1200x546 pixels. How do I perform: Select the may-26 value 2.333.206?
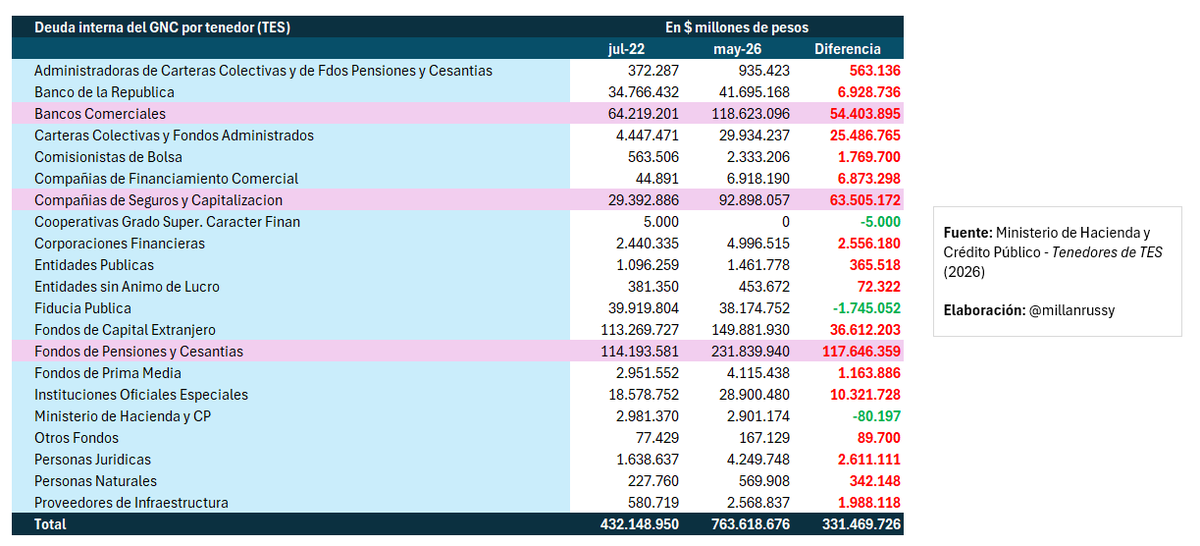point(758,157)
